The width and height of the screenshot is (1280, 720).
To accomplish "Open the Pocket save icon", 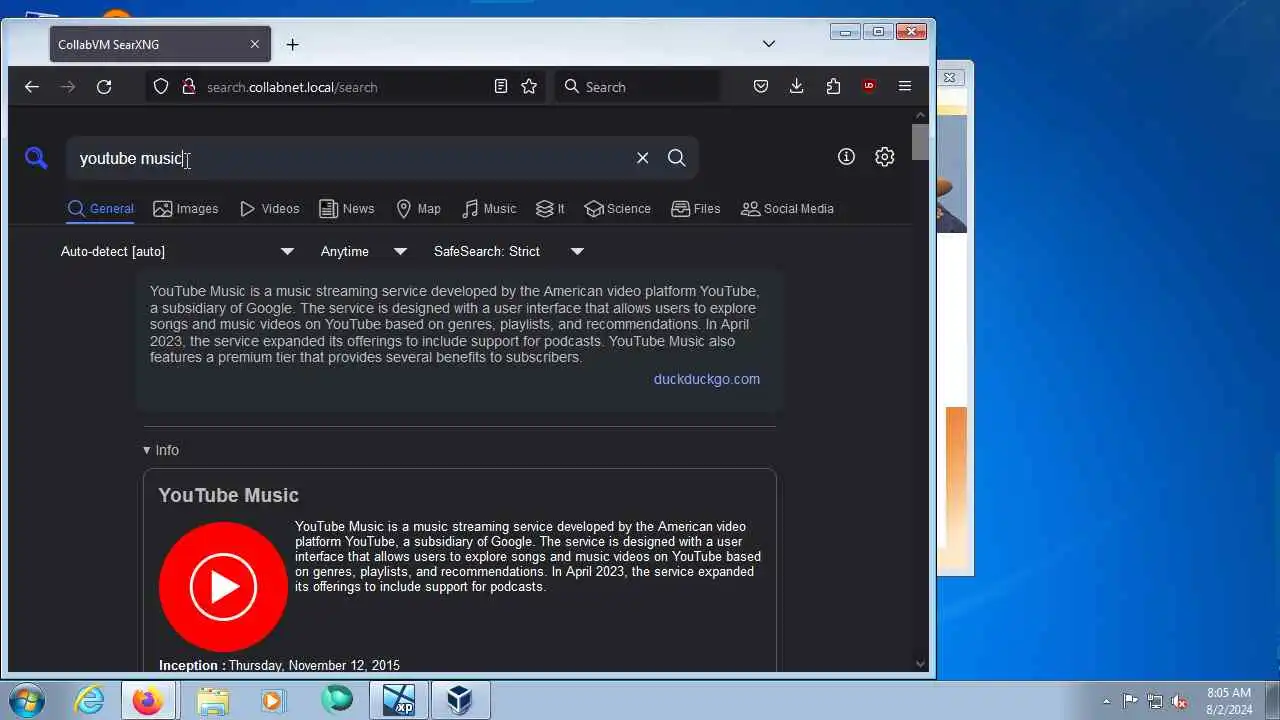I will pos(761,87).
